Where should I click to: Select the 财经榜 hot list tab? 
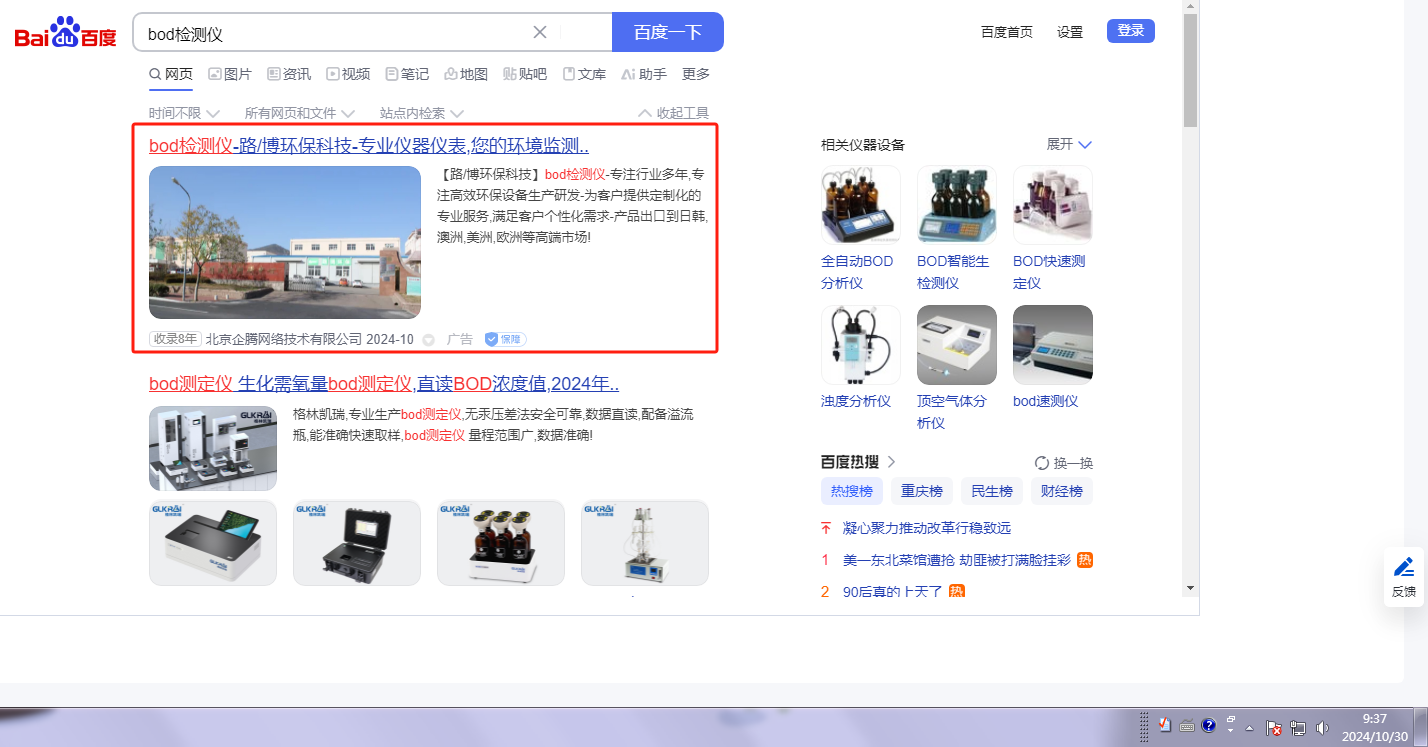(x=1062, y=491)
